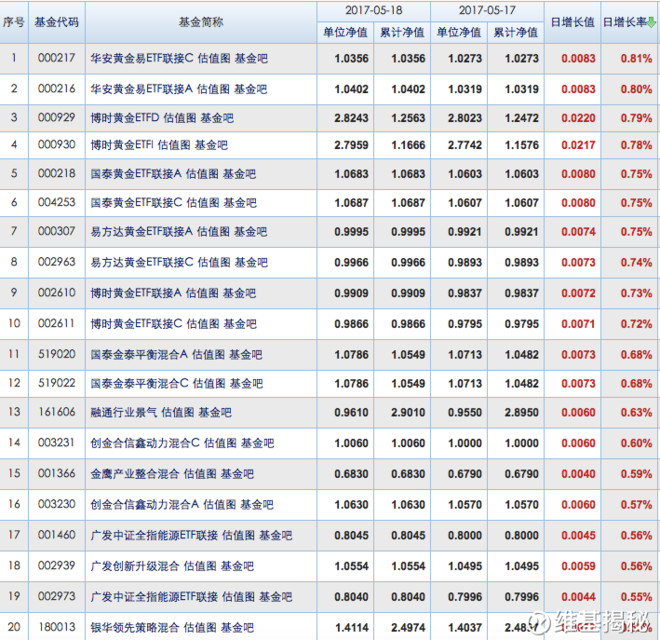The height and width of the screenshot is (640, 660).
Task: Select fund code 161606
Action: (x=56, y=411)
